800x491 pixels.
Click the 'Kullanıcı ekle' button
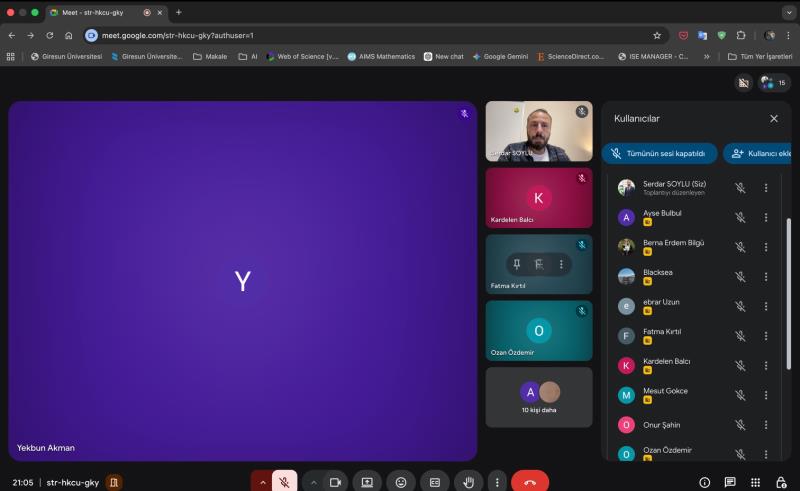tap(760, 153)
